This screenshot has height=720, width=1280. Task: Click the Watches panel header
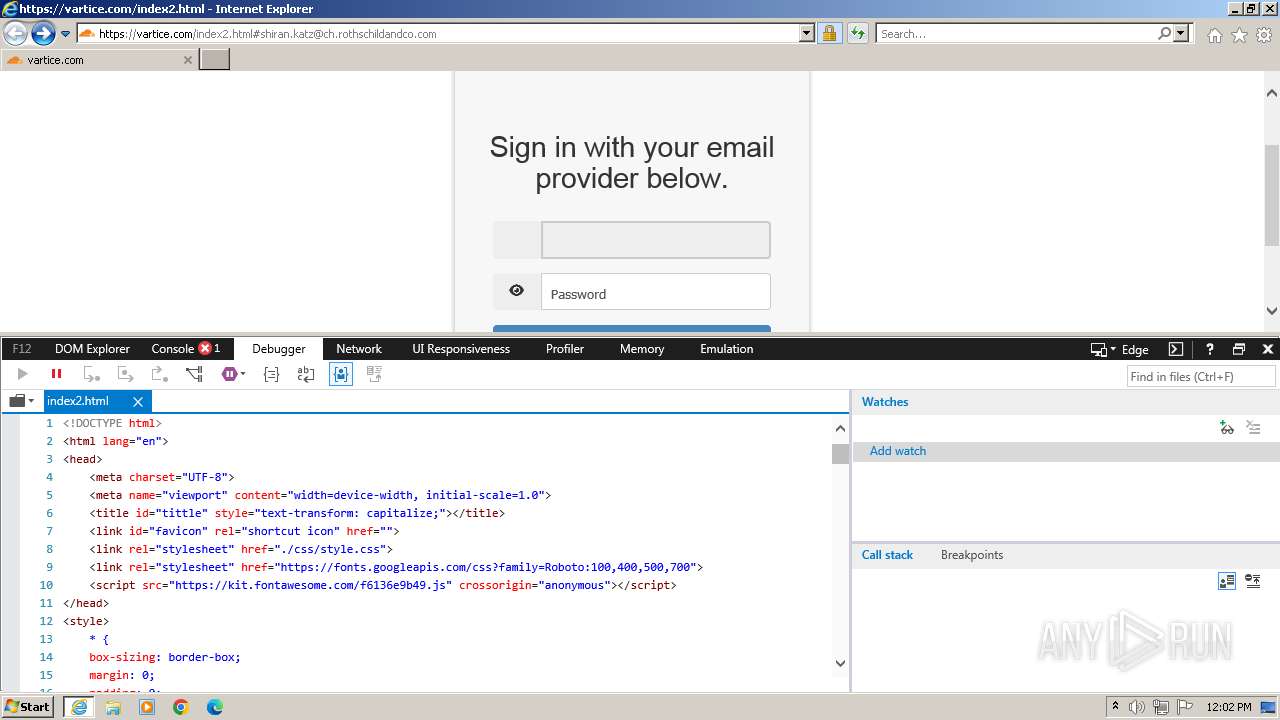click(885, 402)
